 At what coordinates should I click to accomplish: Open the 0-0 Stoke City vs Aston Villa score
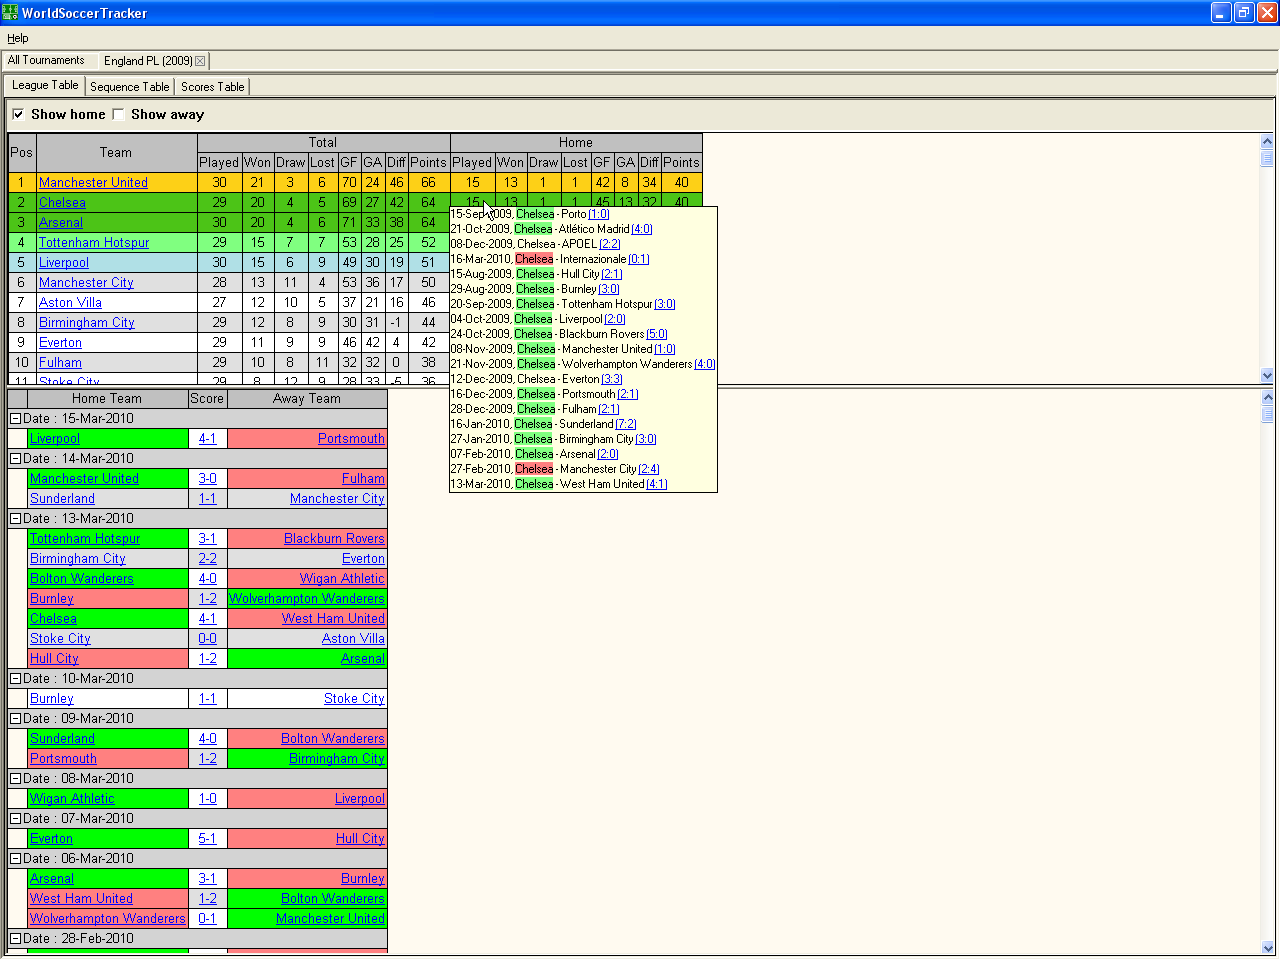[x=207, y=639]
